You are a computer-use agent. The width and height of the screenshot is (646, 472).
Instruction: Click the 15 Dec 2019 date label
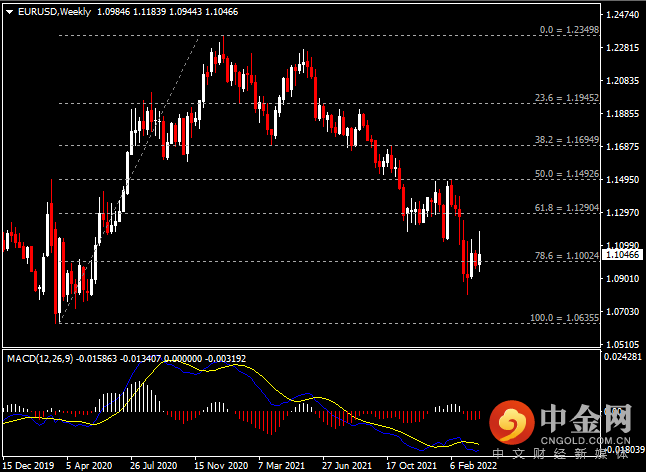pos(28,465)
